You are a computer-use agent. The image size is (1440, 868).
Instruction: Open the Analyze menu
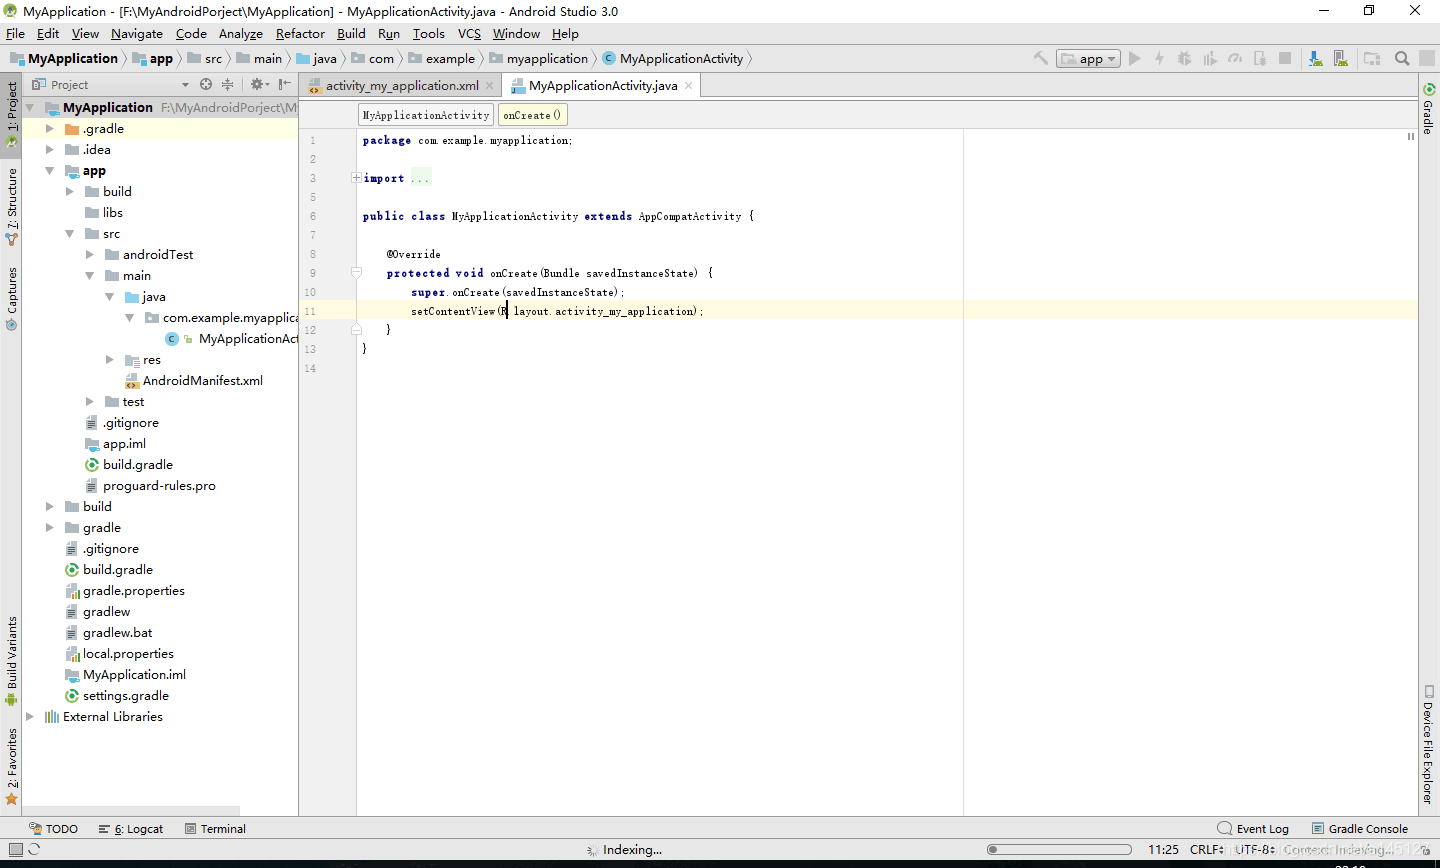pyautogui.click(x=241, y=33)
